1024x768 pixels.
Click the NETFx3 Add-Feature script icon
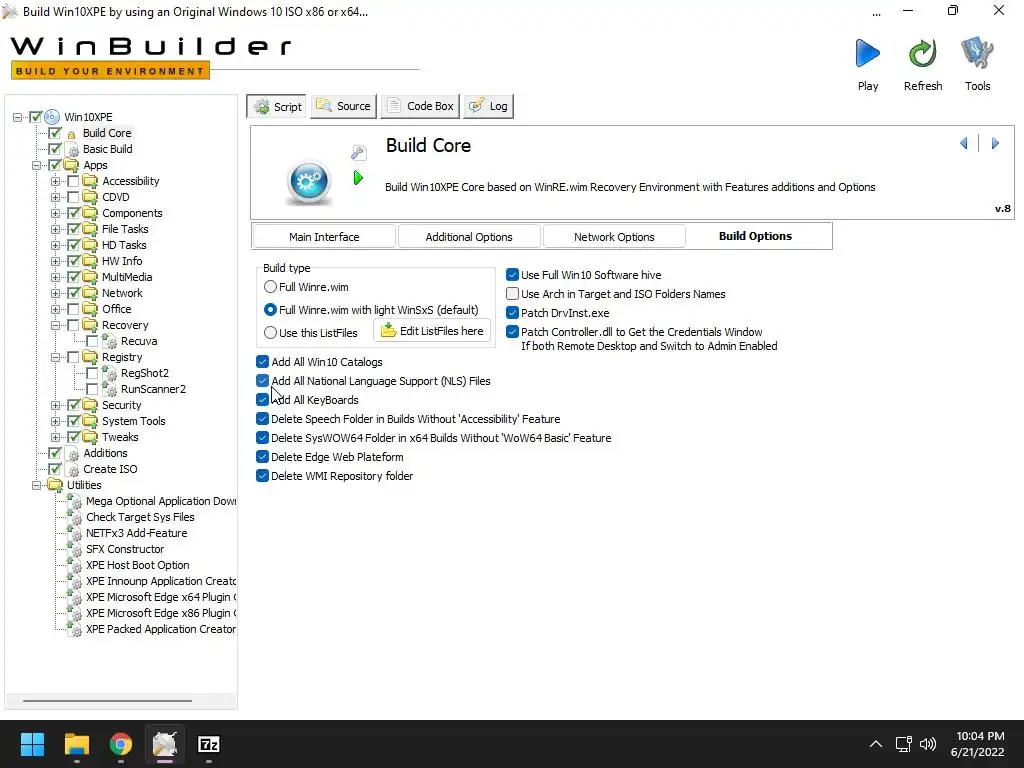(74, 534)
